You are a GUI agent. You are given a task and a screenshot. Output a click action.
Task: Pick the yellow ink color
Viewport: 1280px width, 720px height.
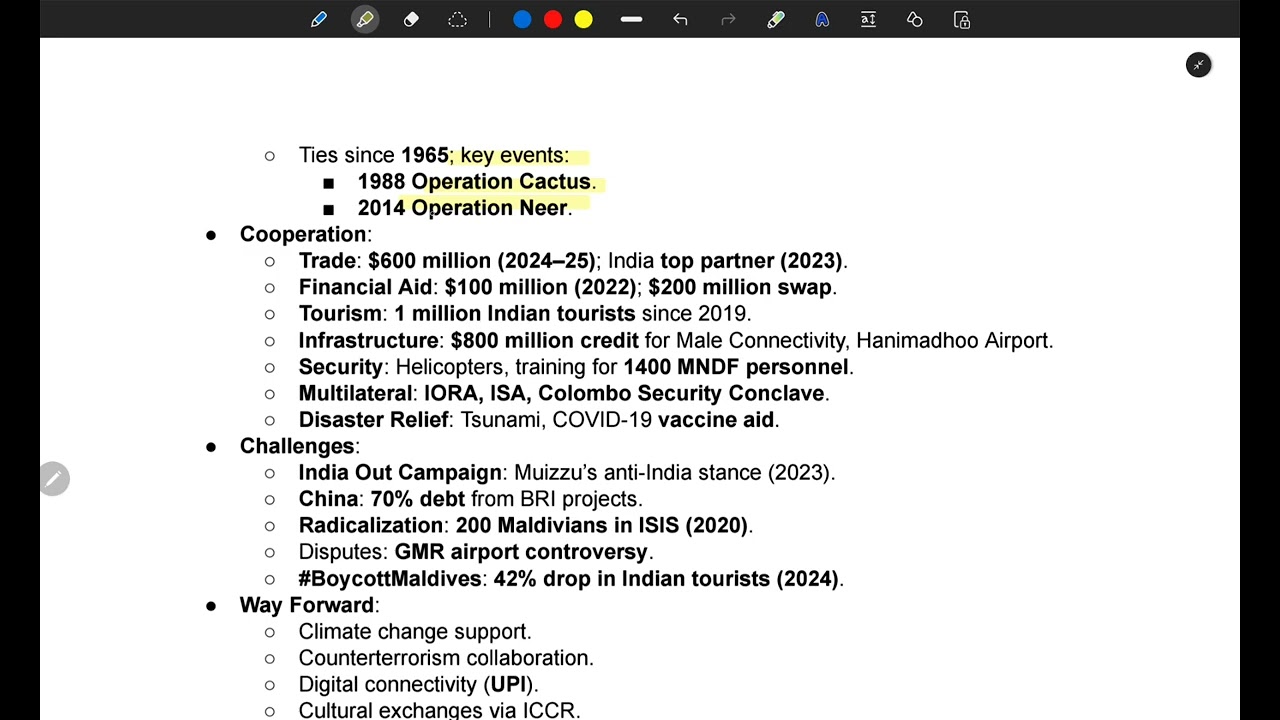pyautogui.click(x=584, y=20)
